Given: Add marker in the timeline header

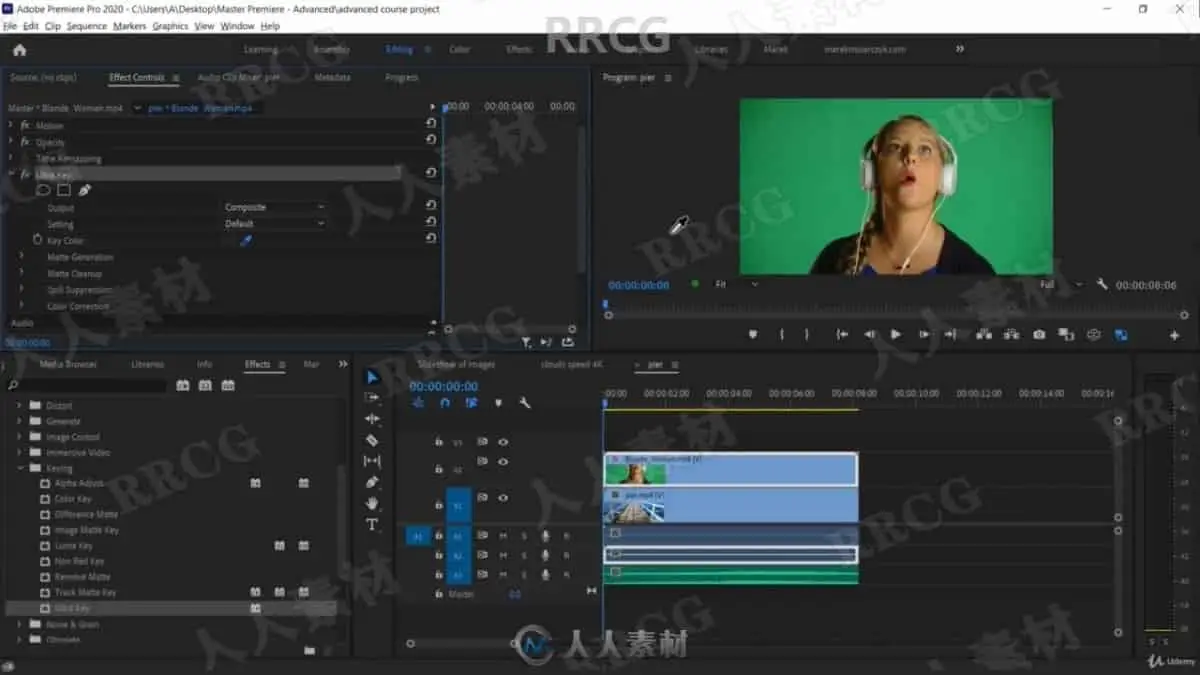Looking at the screenshot, I should [x=498, y=403].
